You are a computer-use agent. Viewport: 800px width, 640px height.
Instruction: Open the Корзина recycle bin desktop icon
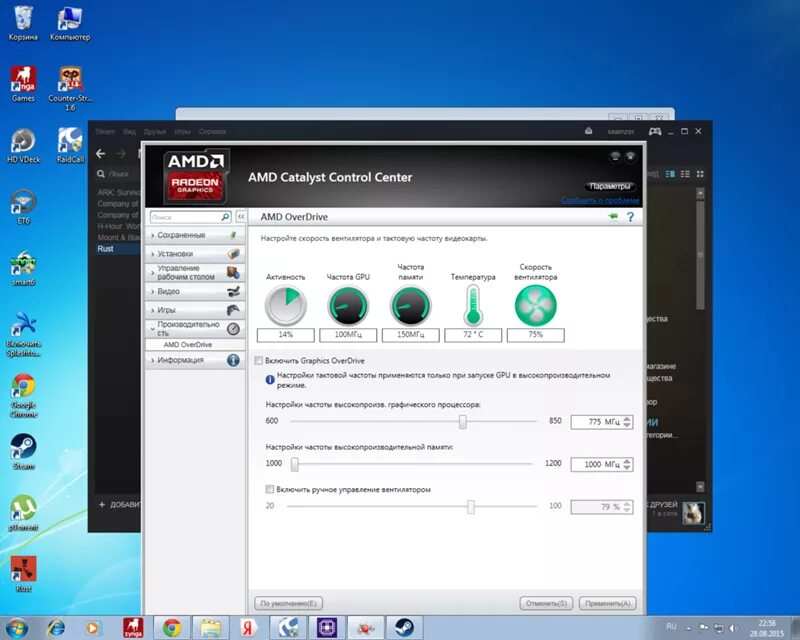[x=23, y=23]
